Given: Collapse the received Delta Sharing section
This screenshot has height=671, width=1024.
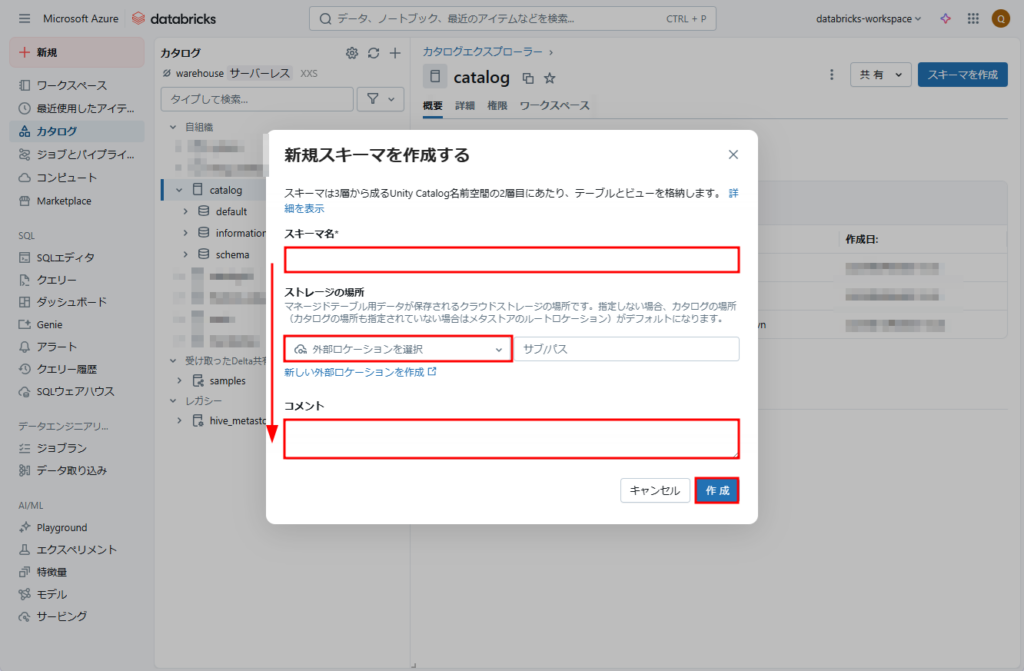Looking at the screenshot, I should pos(173,361).
